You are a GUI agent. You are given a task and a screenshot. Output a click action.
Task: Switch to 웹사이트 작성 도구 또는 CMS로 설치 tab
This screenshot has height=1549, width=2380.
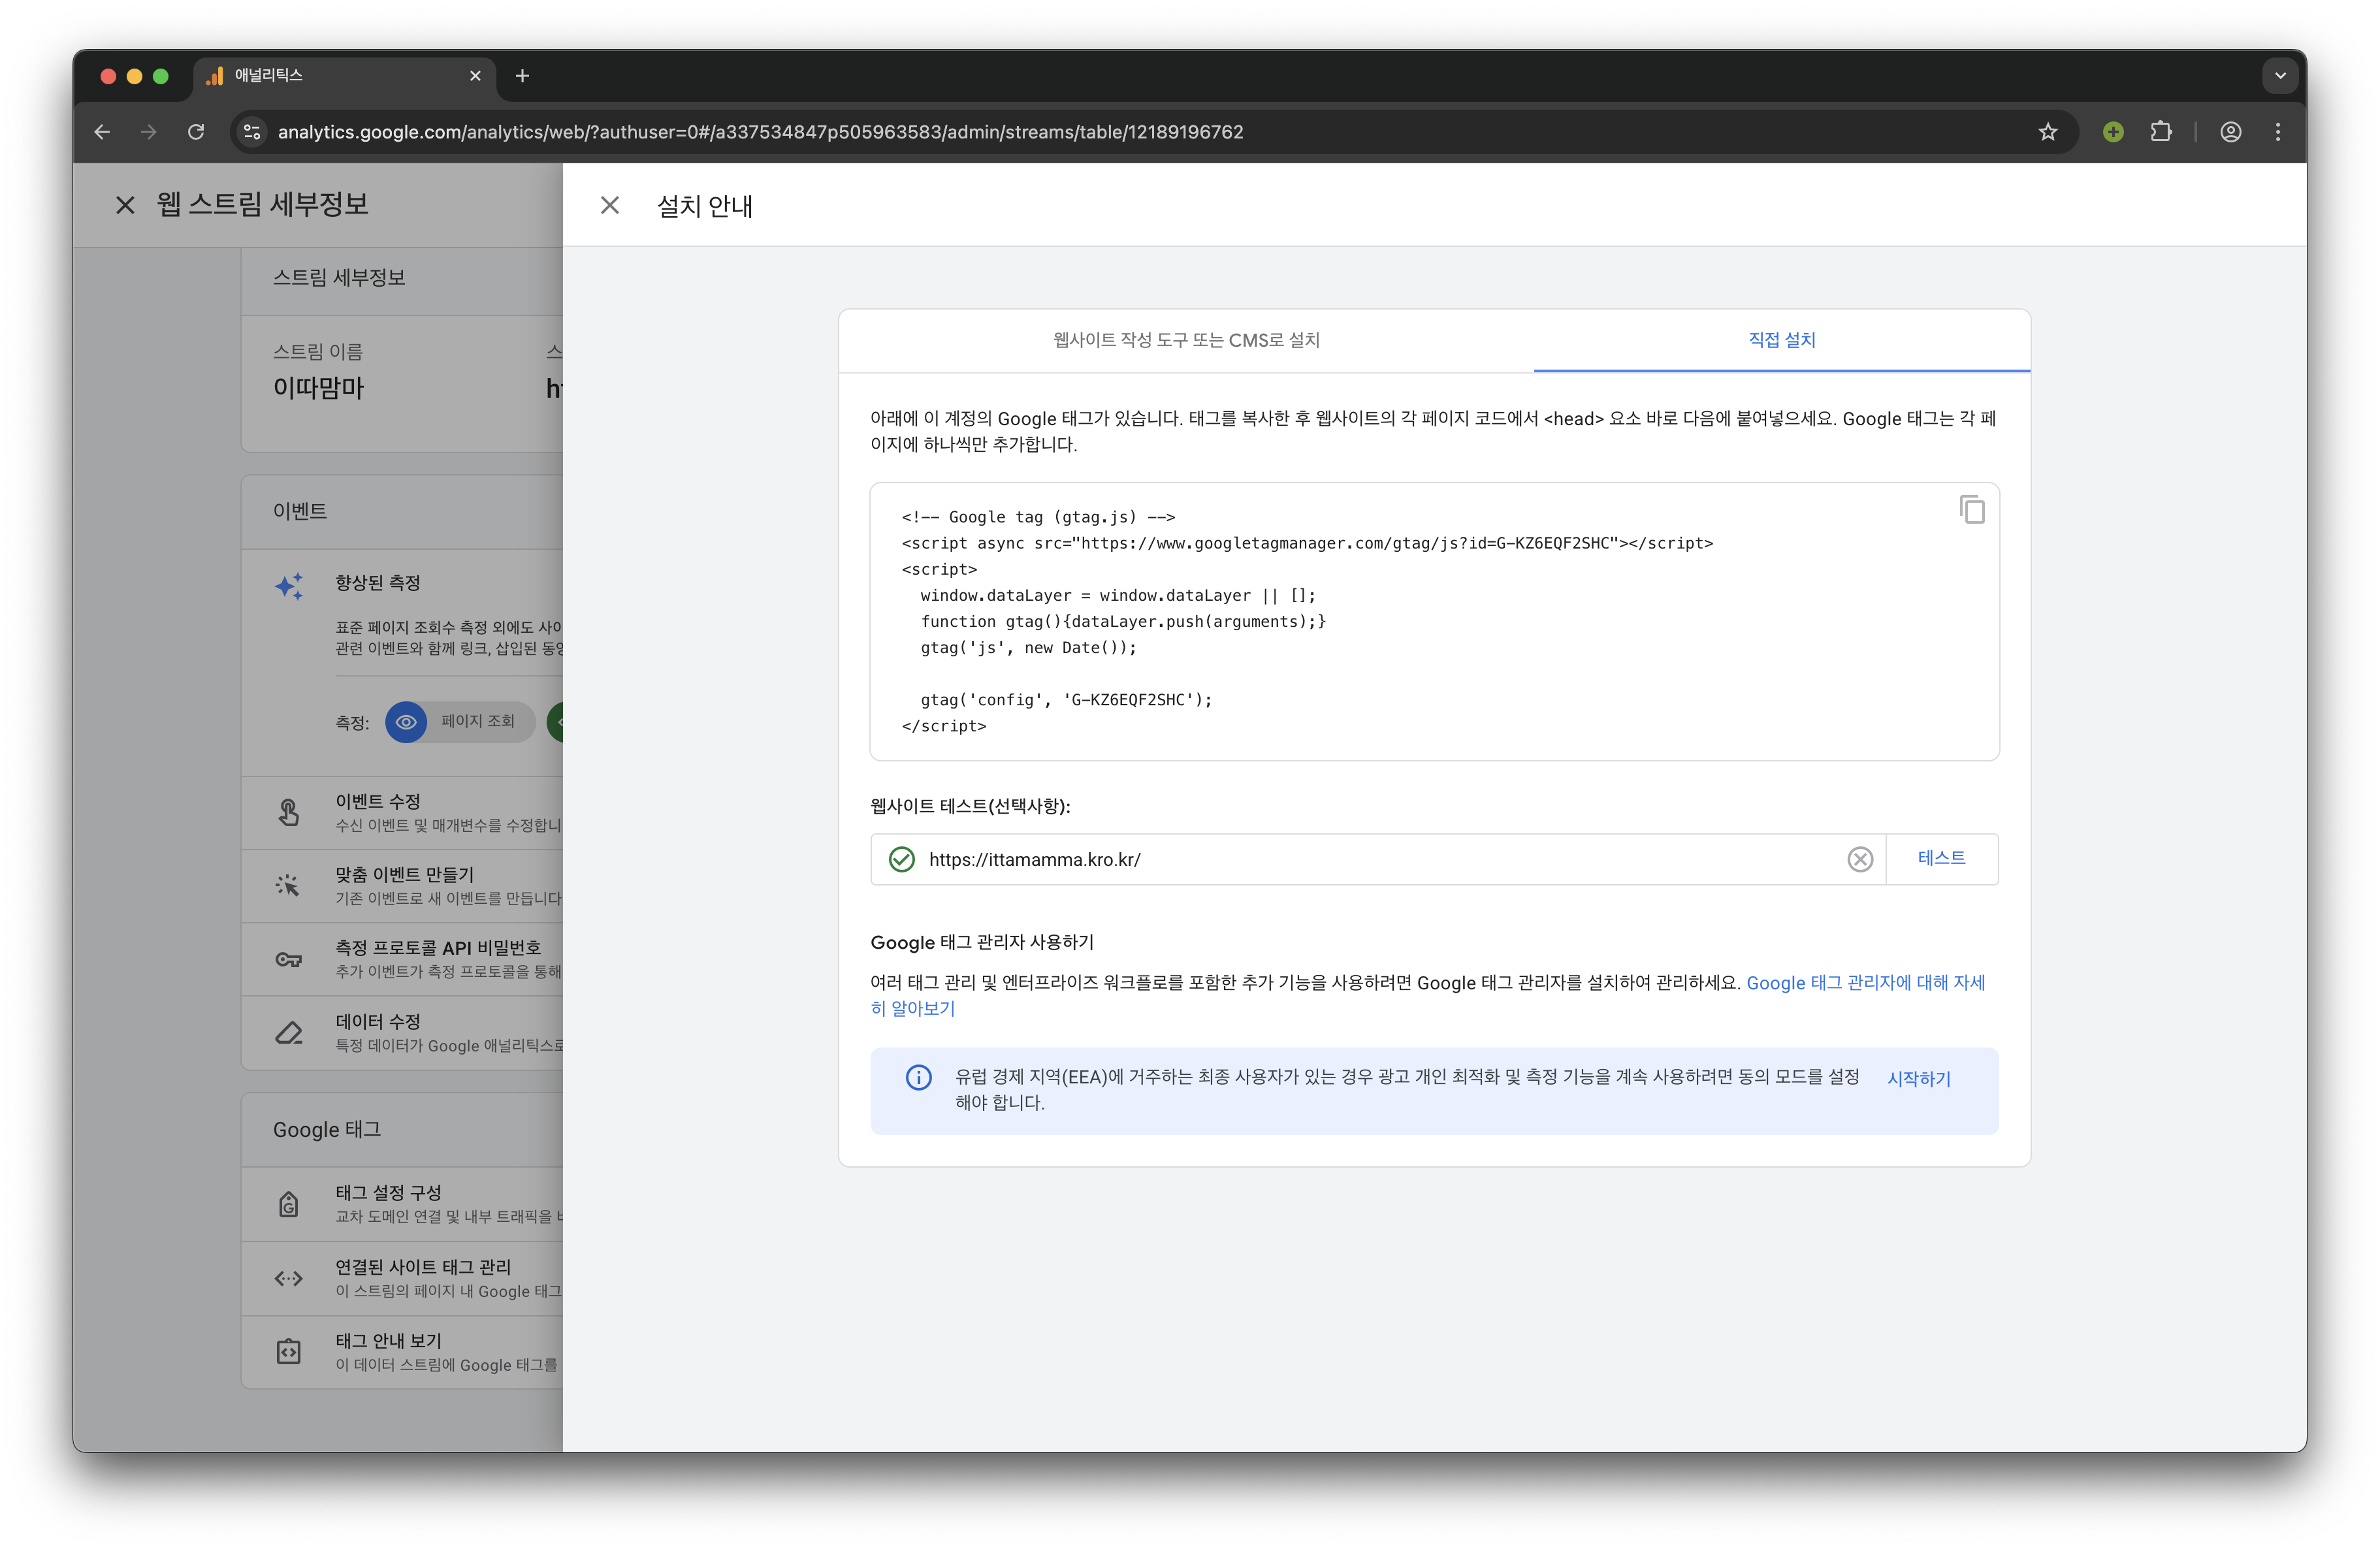click(1186, 340)
